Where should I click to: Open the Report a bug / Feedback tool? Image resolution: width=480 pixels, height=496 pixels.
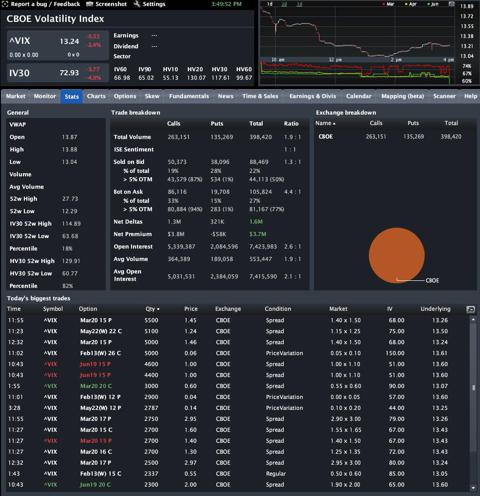[x=41, y=4]
